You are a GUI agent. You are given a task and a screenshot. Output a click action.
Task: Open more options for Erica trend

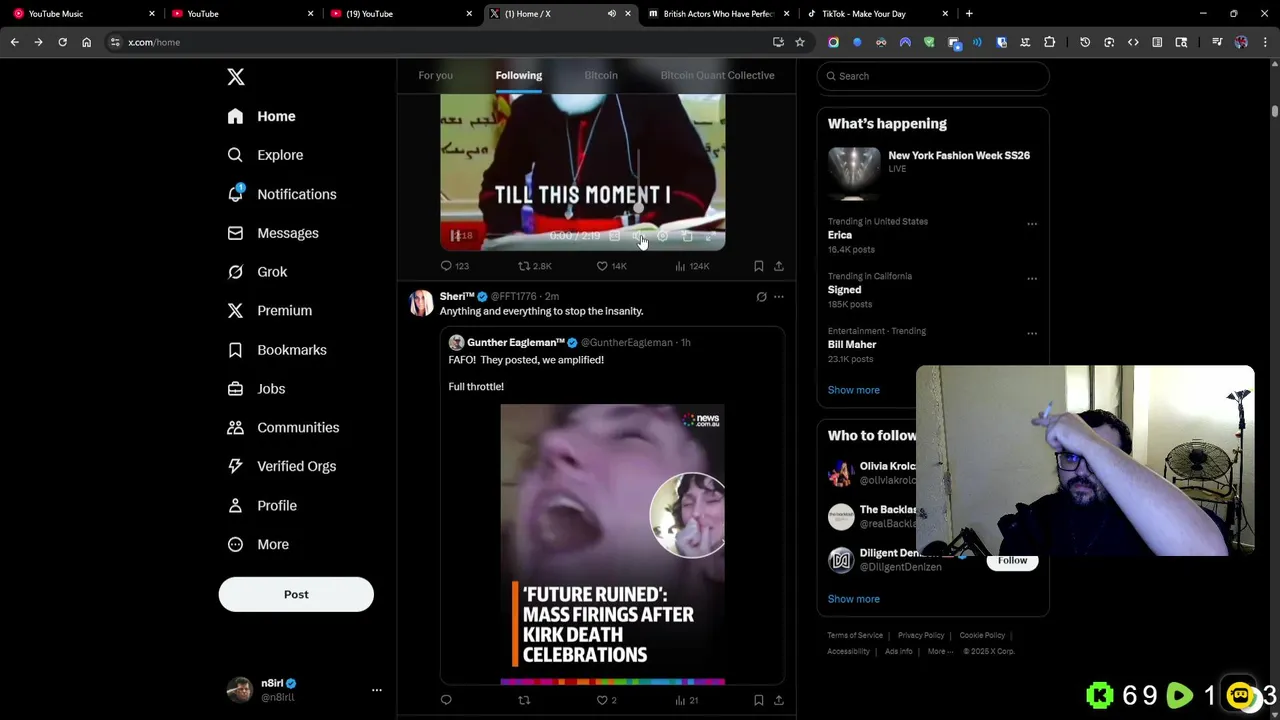click(x=1032, y=224)
